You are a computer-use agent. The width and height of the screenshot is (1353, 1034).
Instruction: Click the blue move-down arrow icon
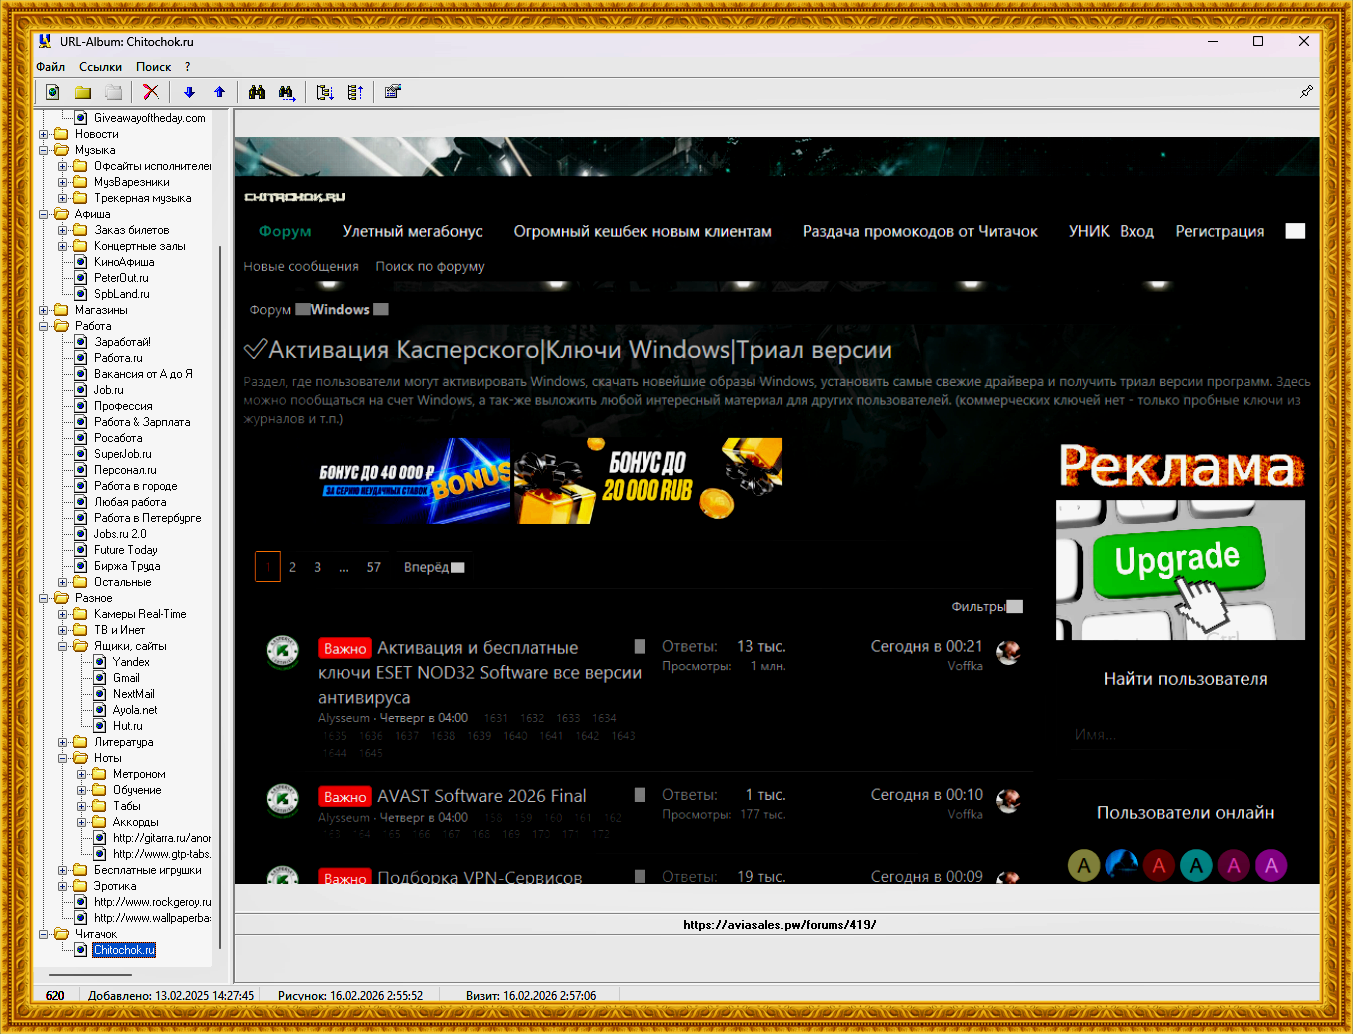(x=189, y=92)
